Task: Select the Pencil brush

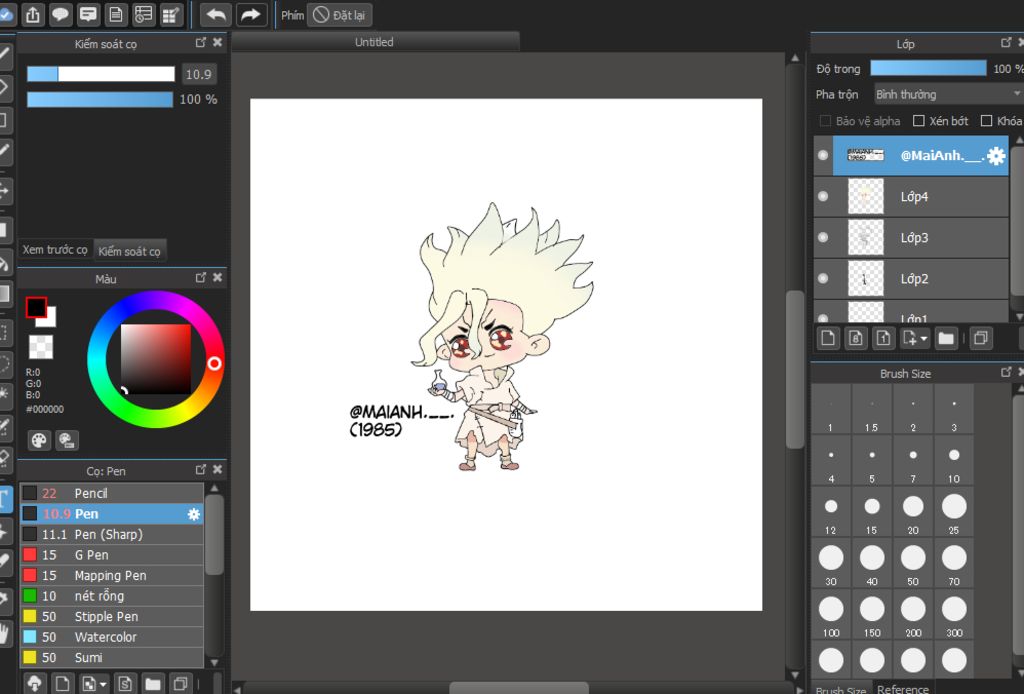Action: pos(112,493)
